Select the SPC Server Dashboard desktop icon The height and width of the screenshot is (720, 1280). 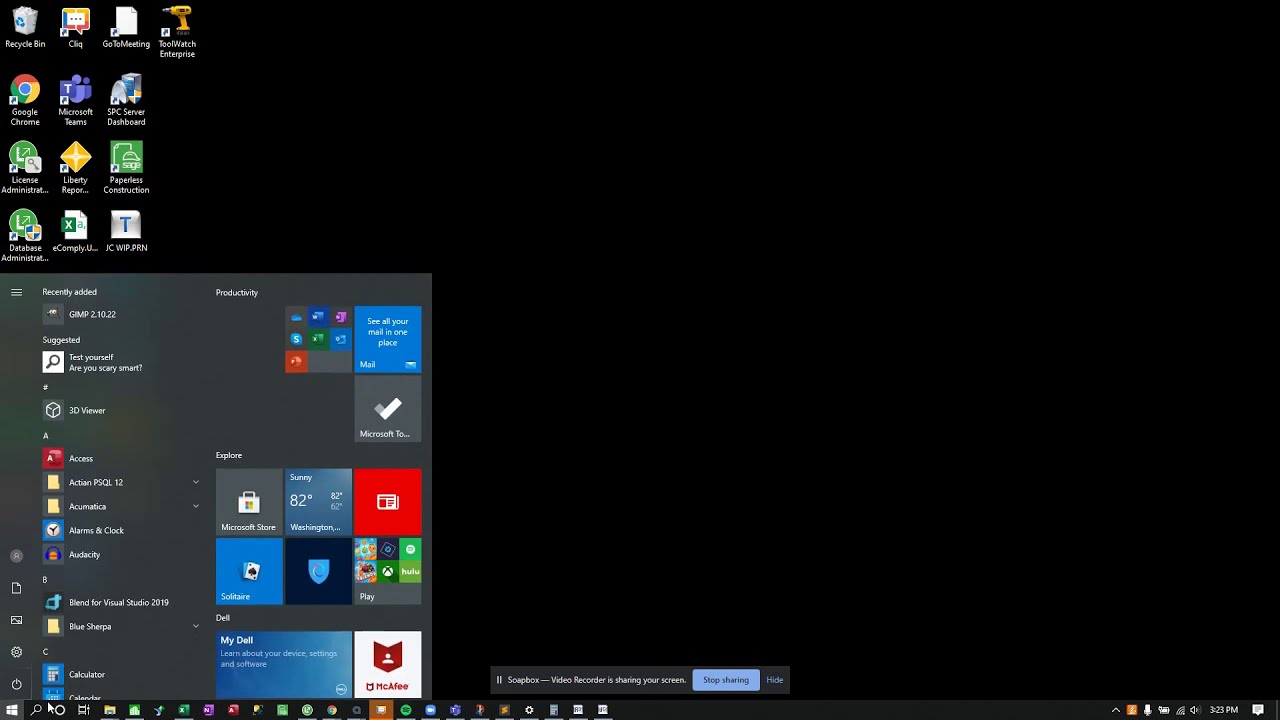tap(126, 100)
